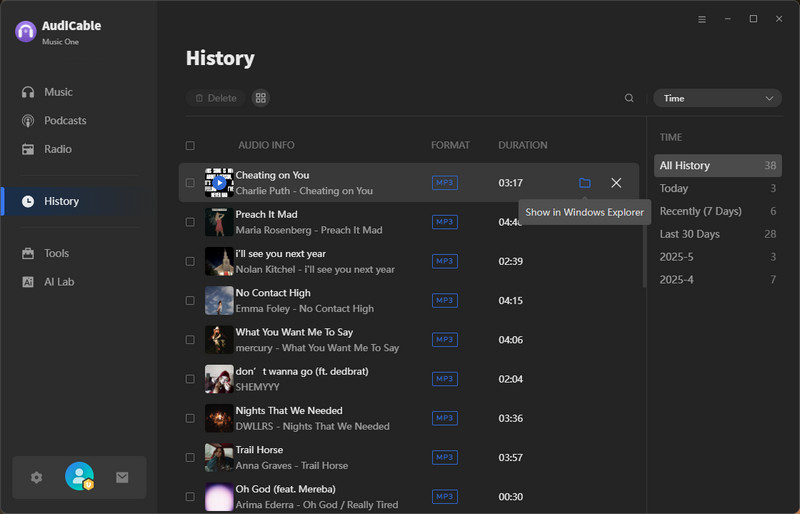Open the Radio sidebar icon

(x=28, y=149)
